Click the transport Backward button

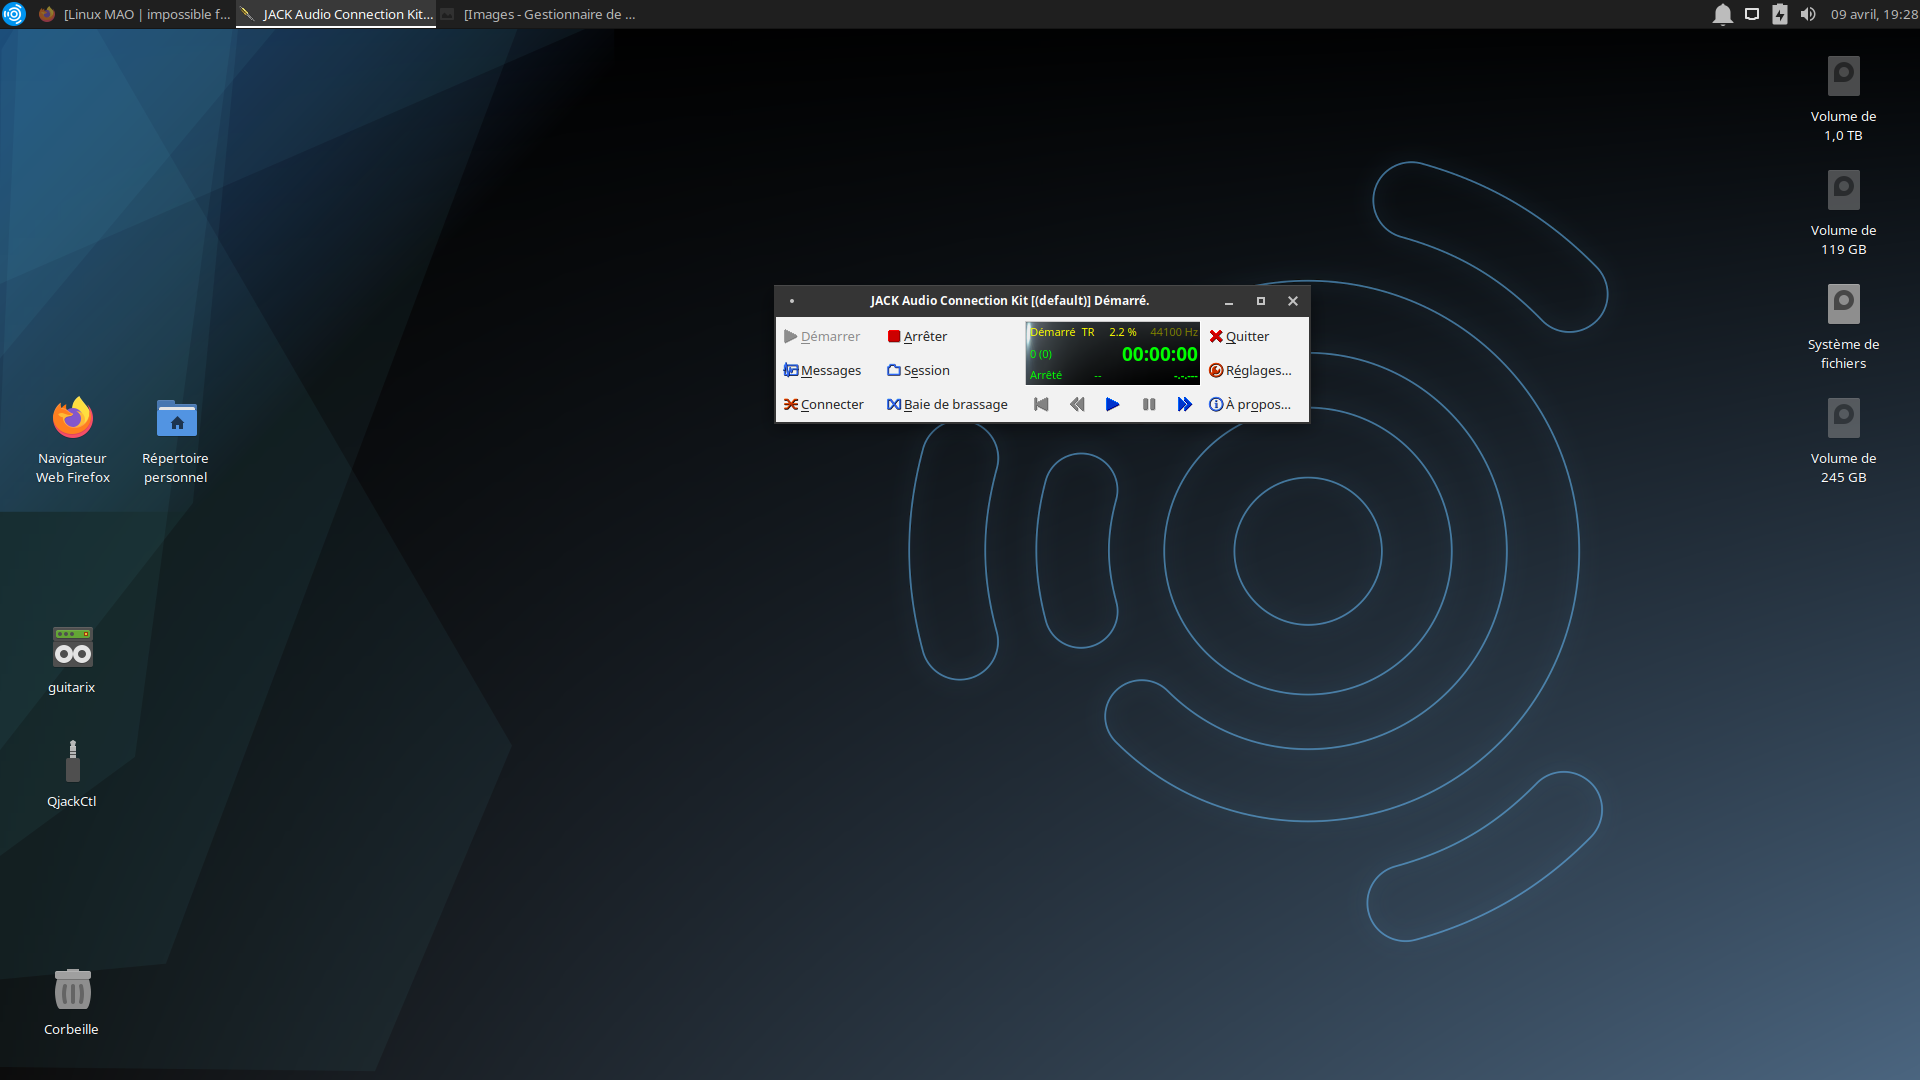coord(1076,404)
